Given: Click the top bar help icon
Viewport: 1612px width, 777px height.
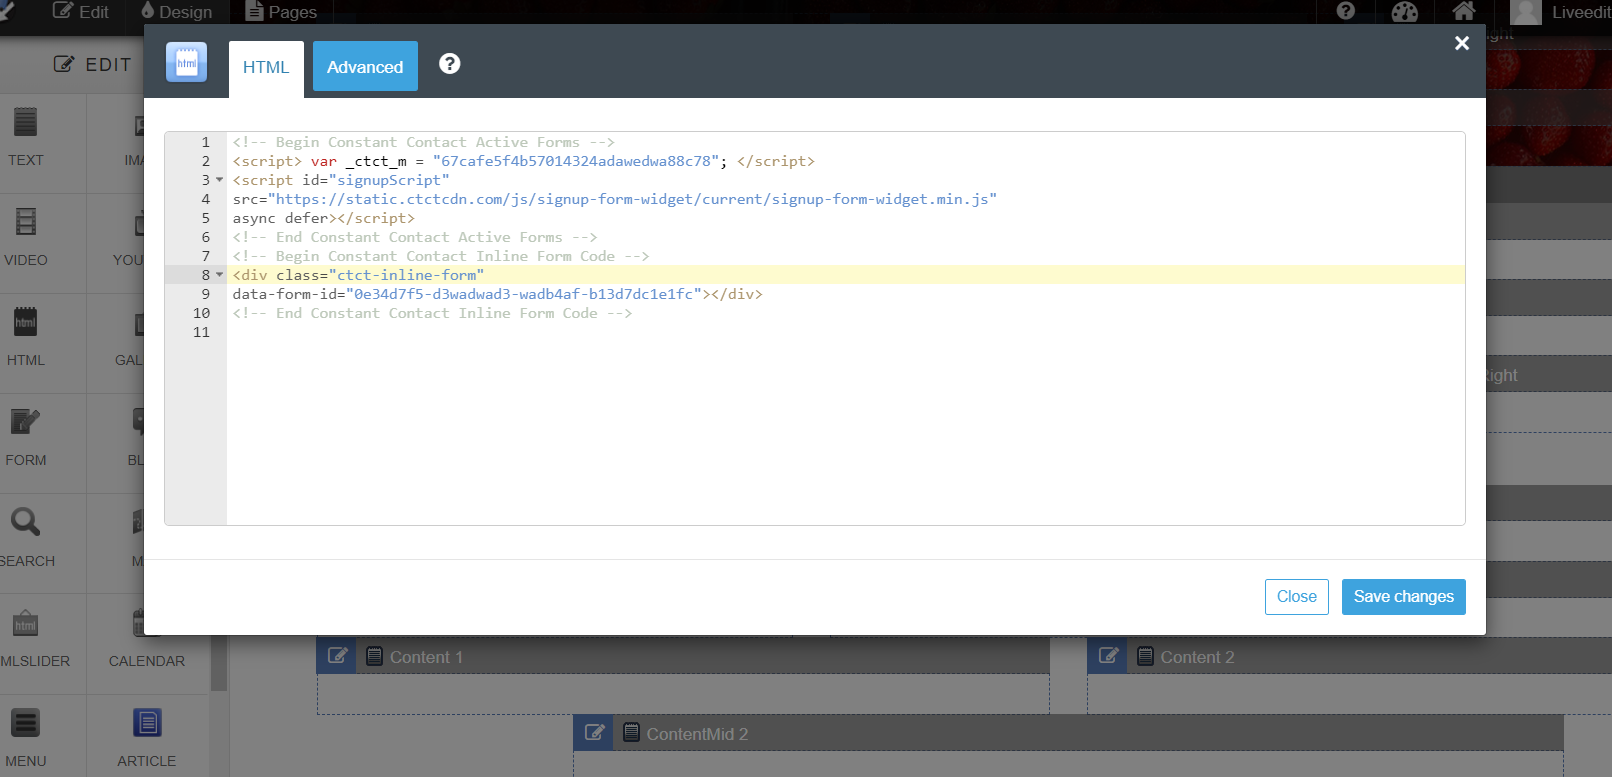Looking at the screenshot, I should pos(1346,11).
